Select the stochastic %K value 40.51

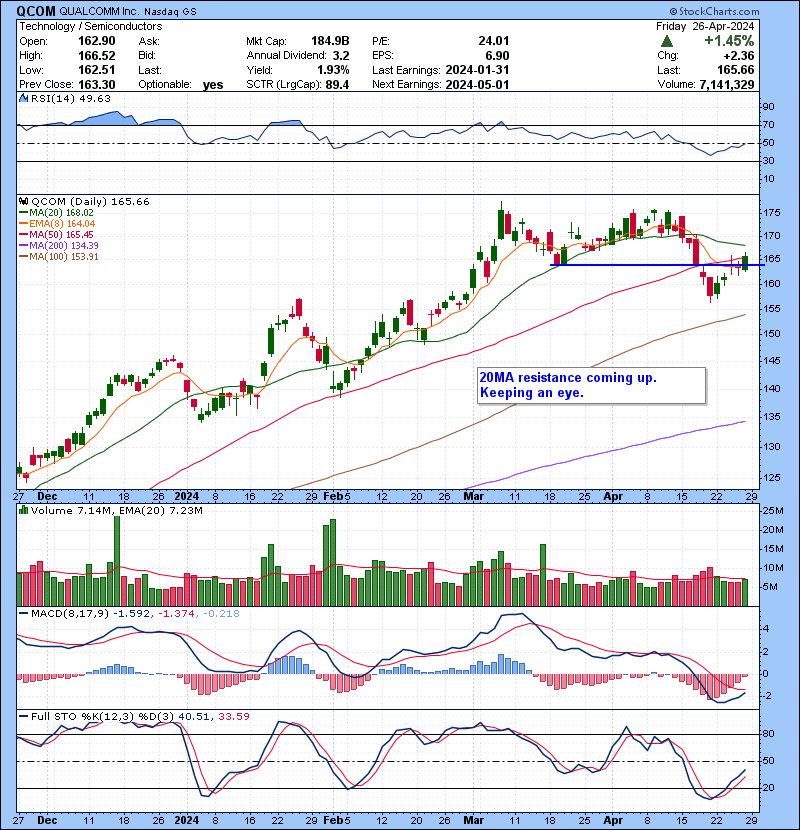195,717
